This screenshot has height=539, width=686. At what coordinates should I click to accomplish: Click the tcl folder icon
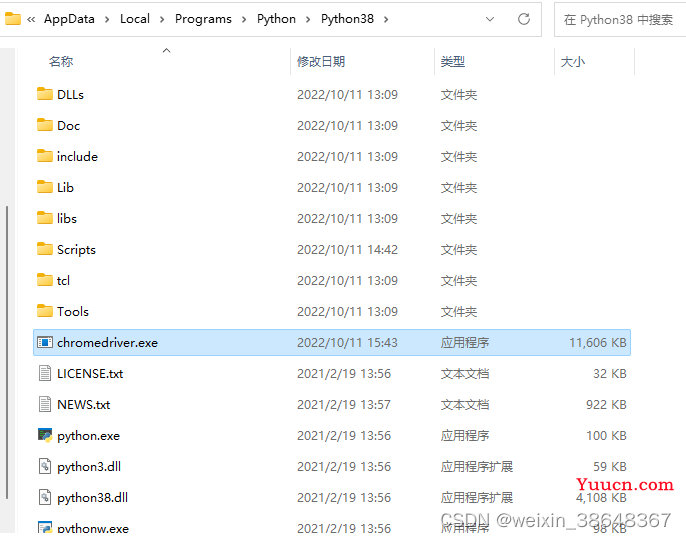click(x=45, y=280)
